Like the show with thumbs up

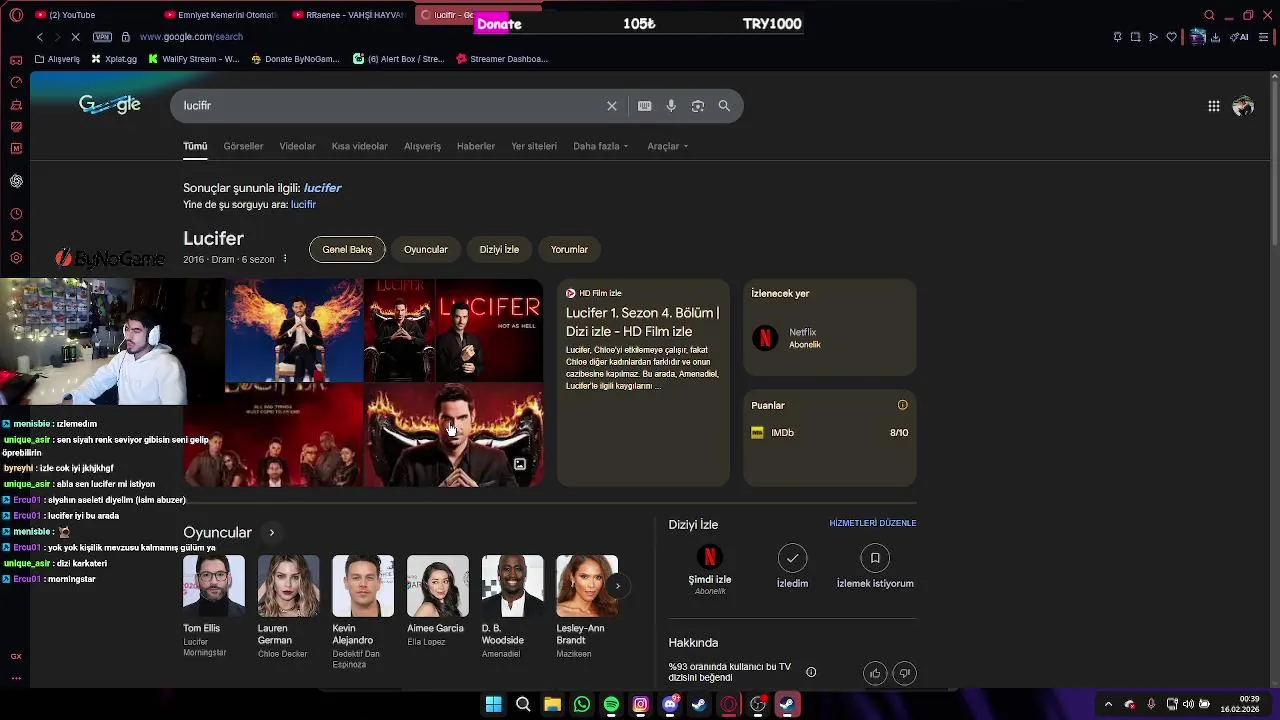pos(875,673)
